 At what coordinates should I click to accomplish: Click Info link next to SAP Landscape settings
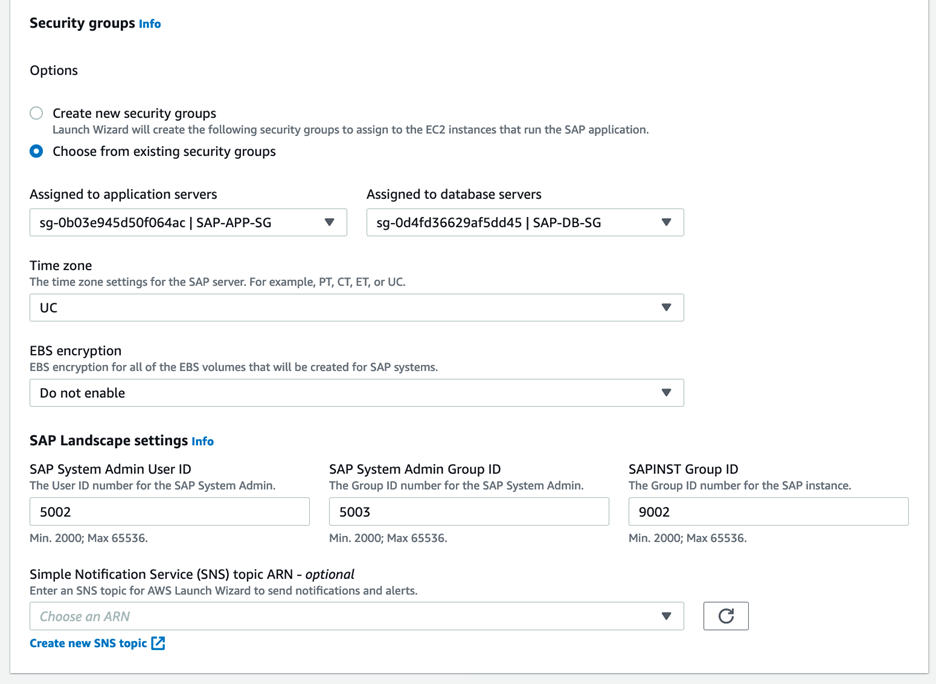coord(202,441)
